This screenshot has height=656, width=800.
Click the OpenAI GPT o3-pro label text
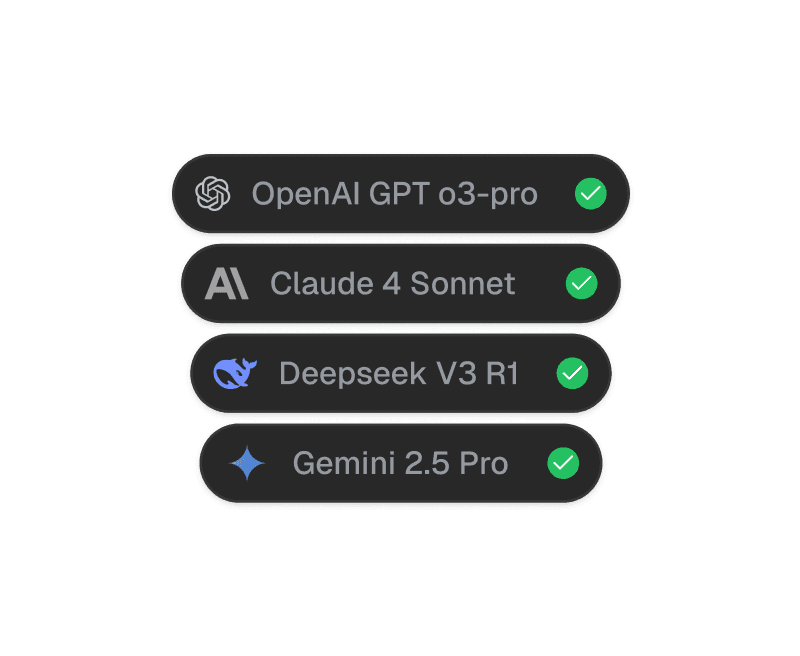[x=396, y=195]
